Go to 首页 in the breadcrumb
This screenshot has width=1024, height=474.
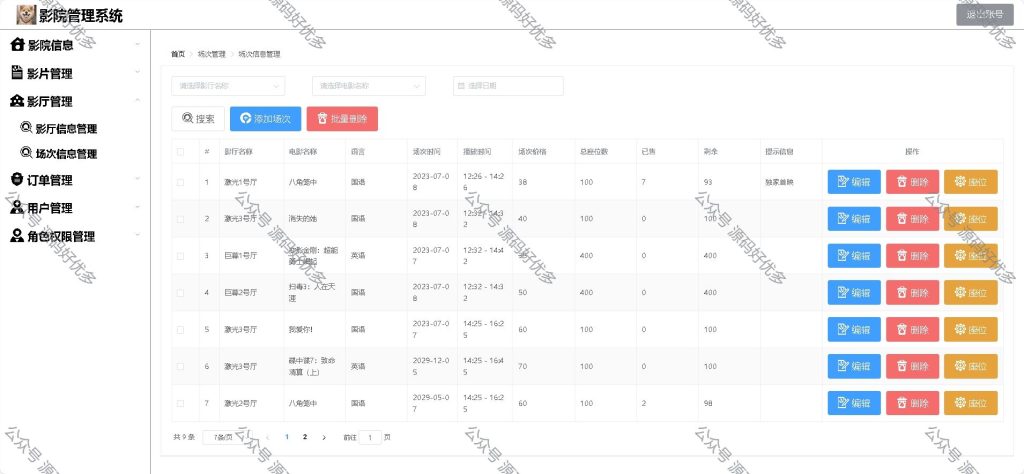pos(178,54)
